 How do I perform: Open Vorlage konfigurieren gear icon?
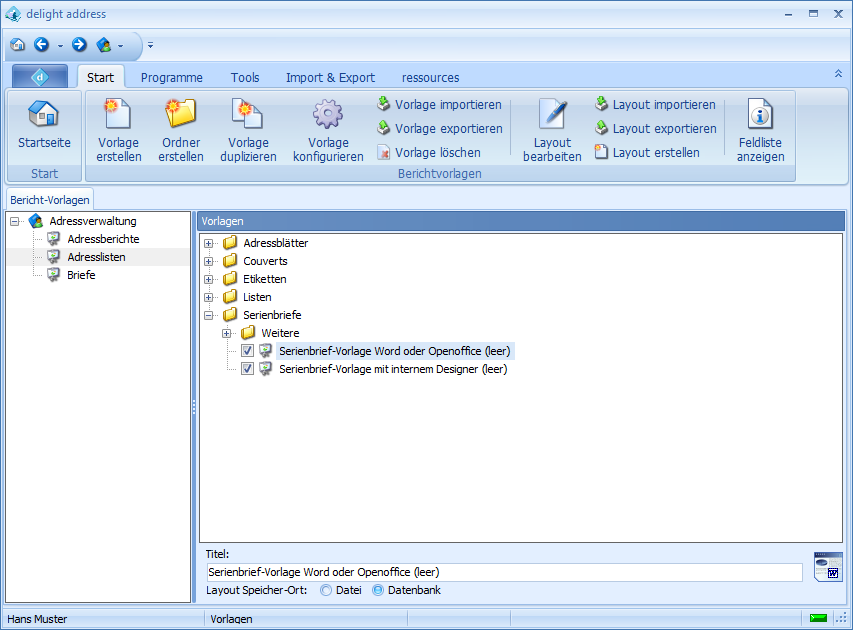coord(328,114)
